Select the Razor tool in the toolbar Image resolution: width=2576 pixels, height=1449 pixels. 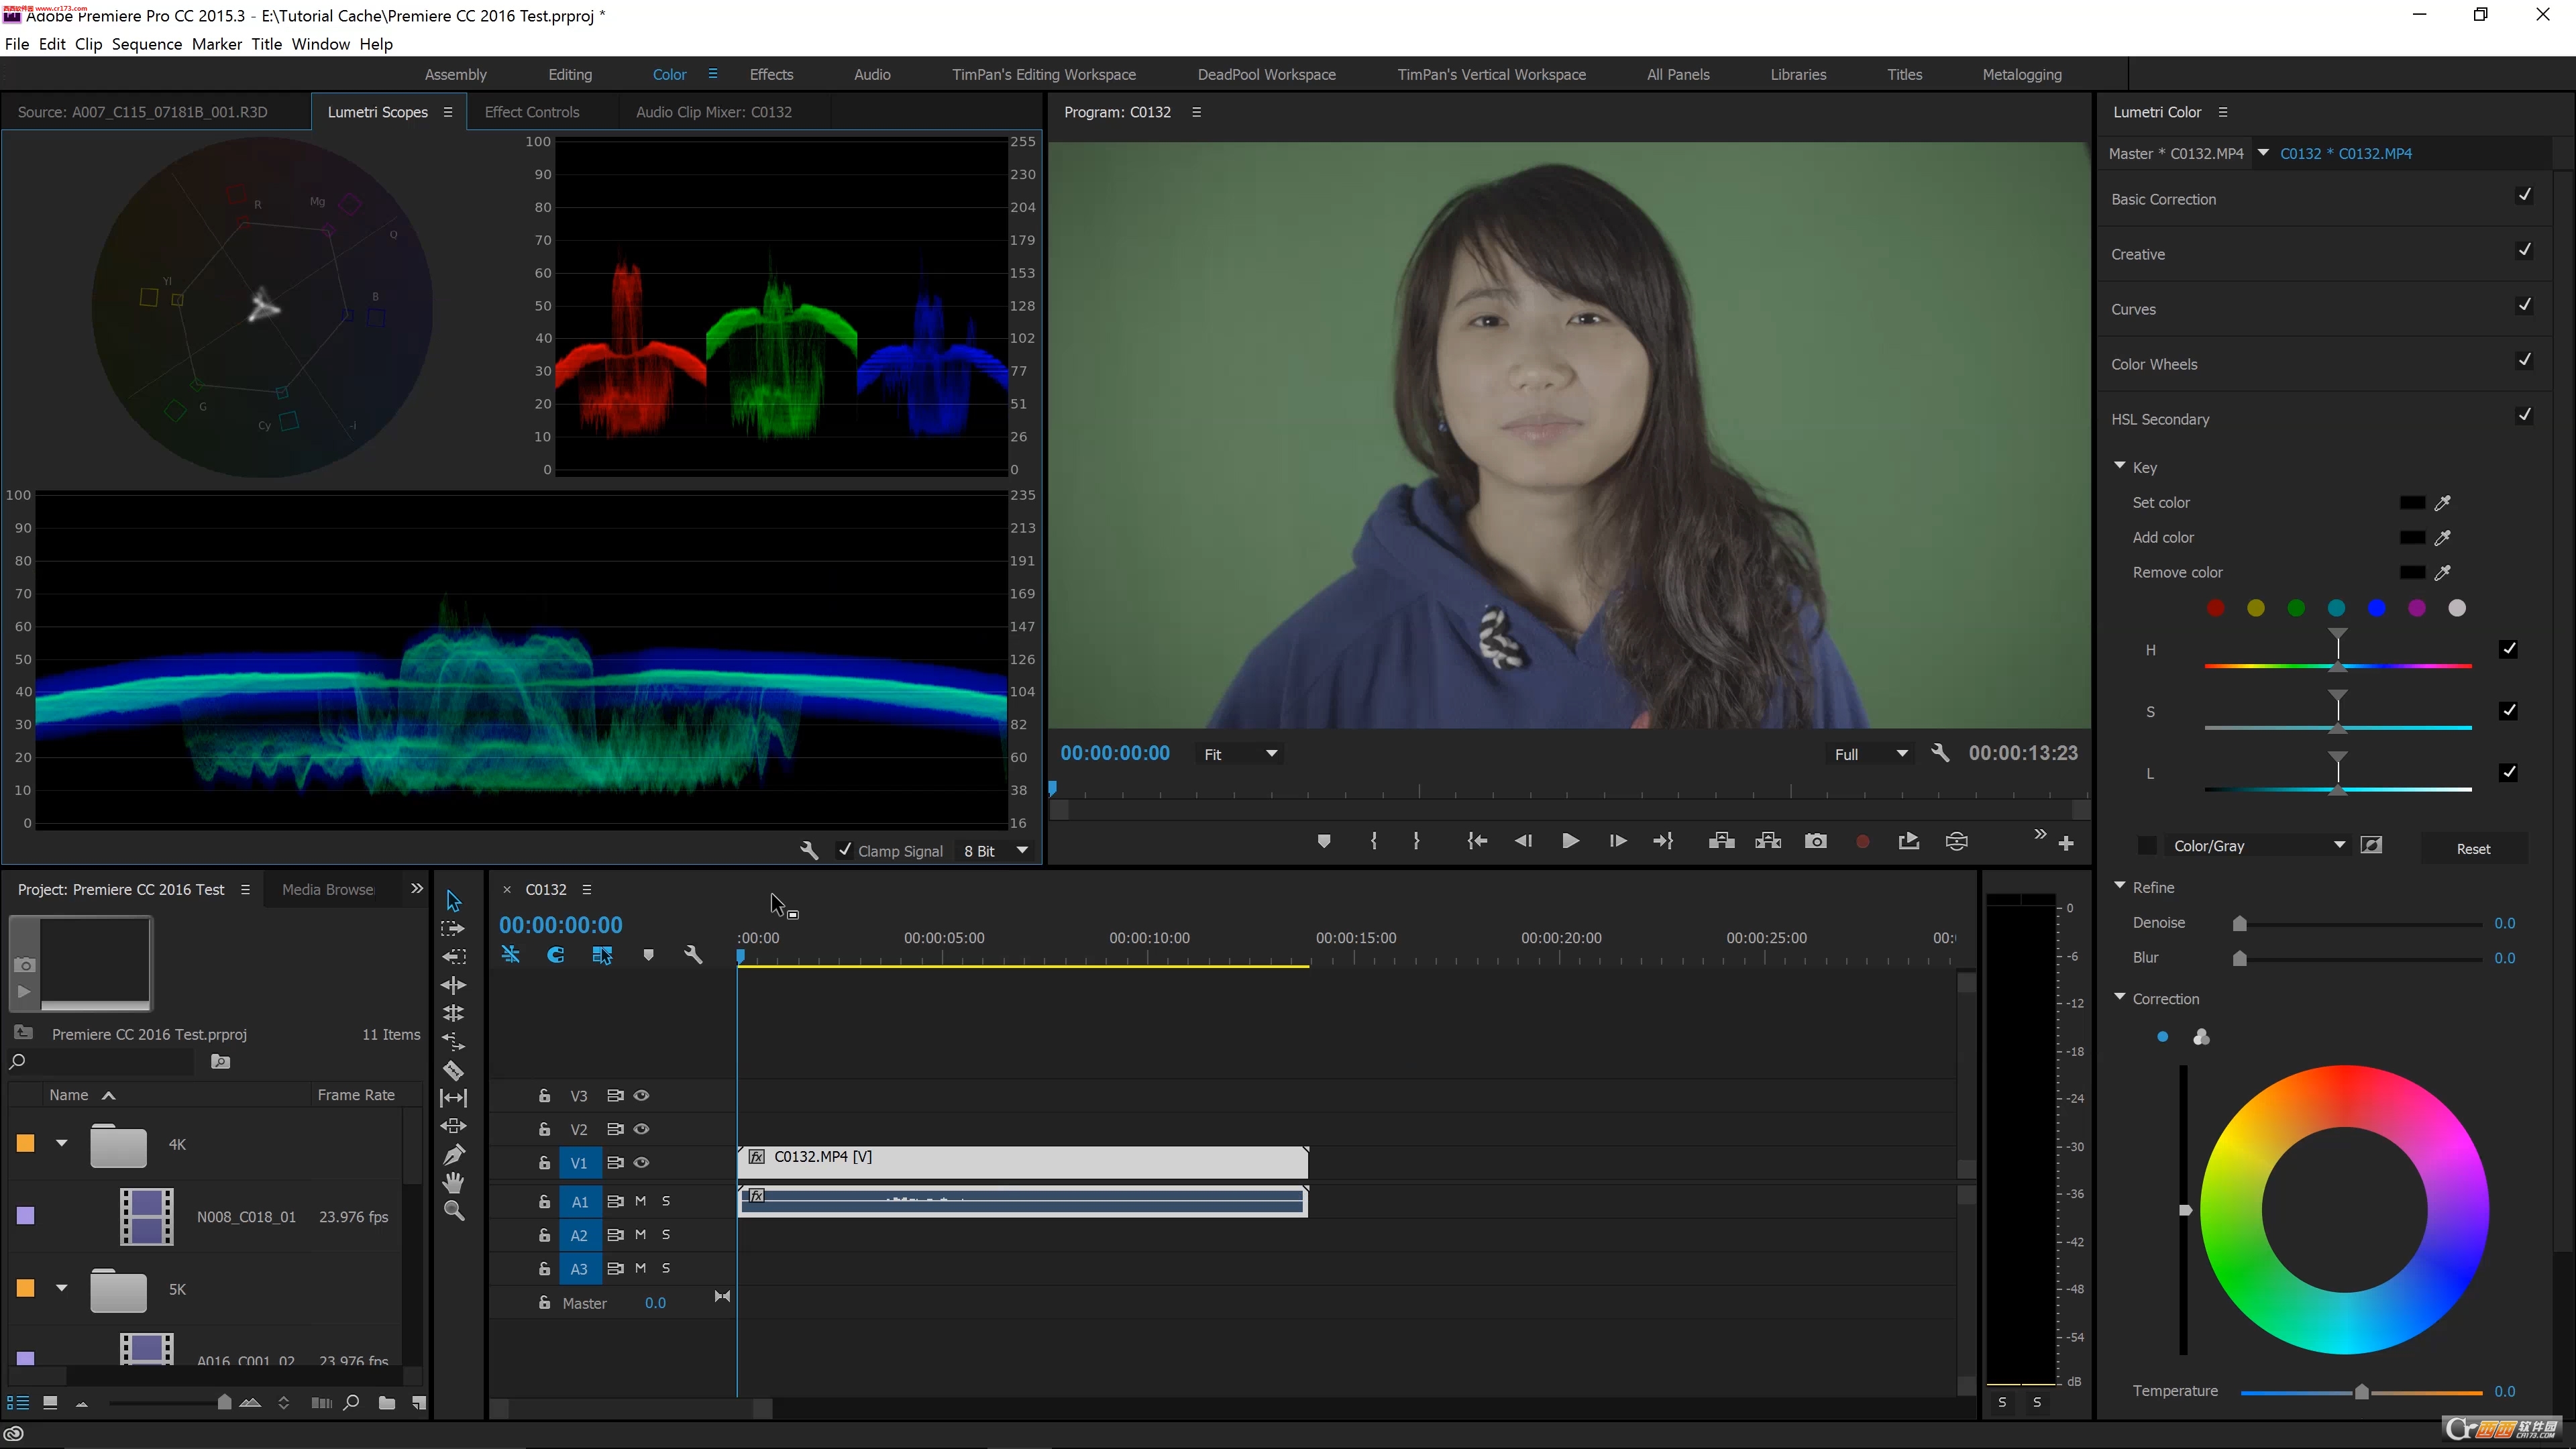[x=453, y=1070]
